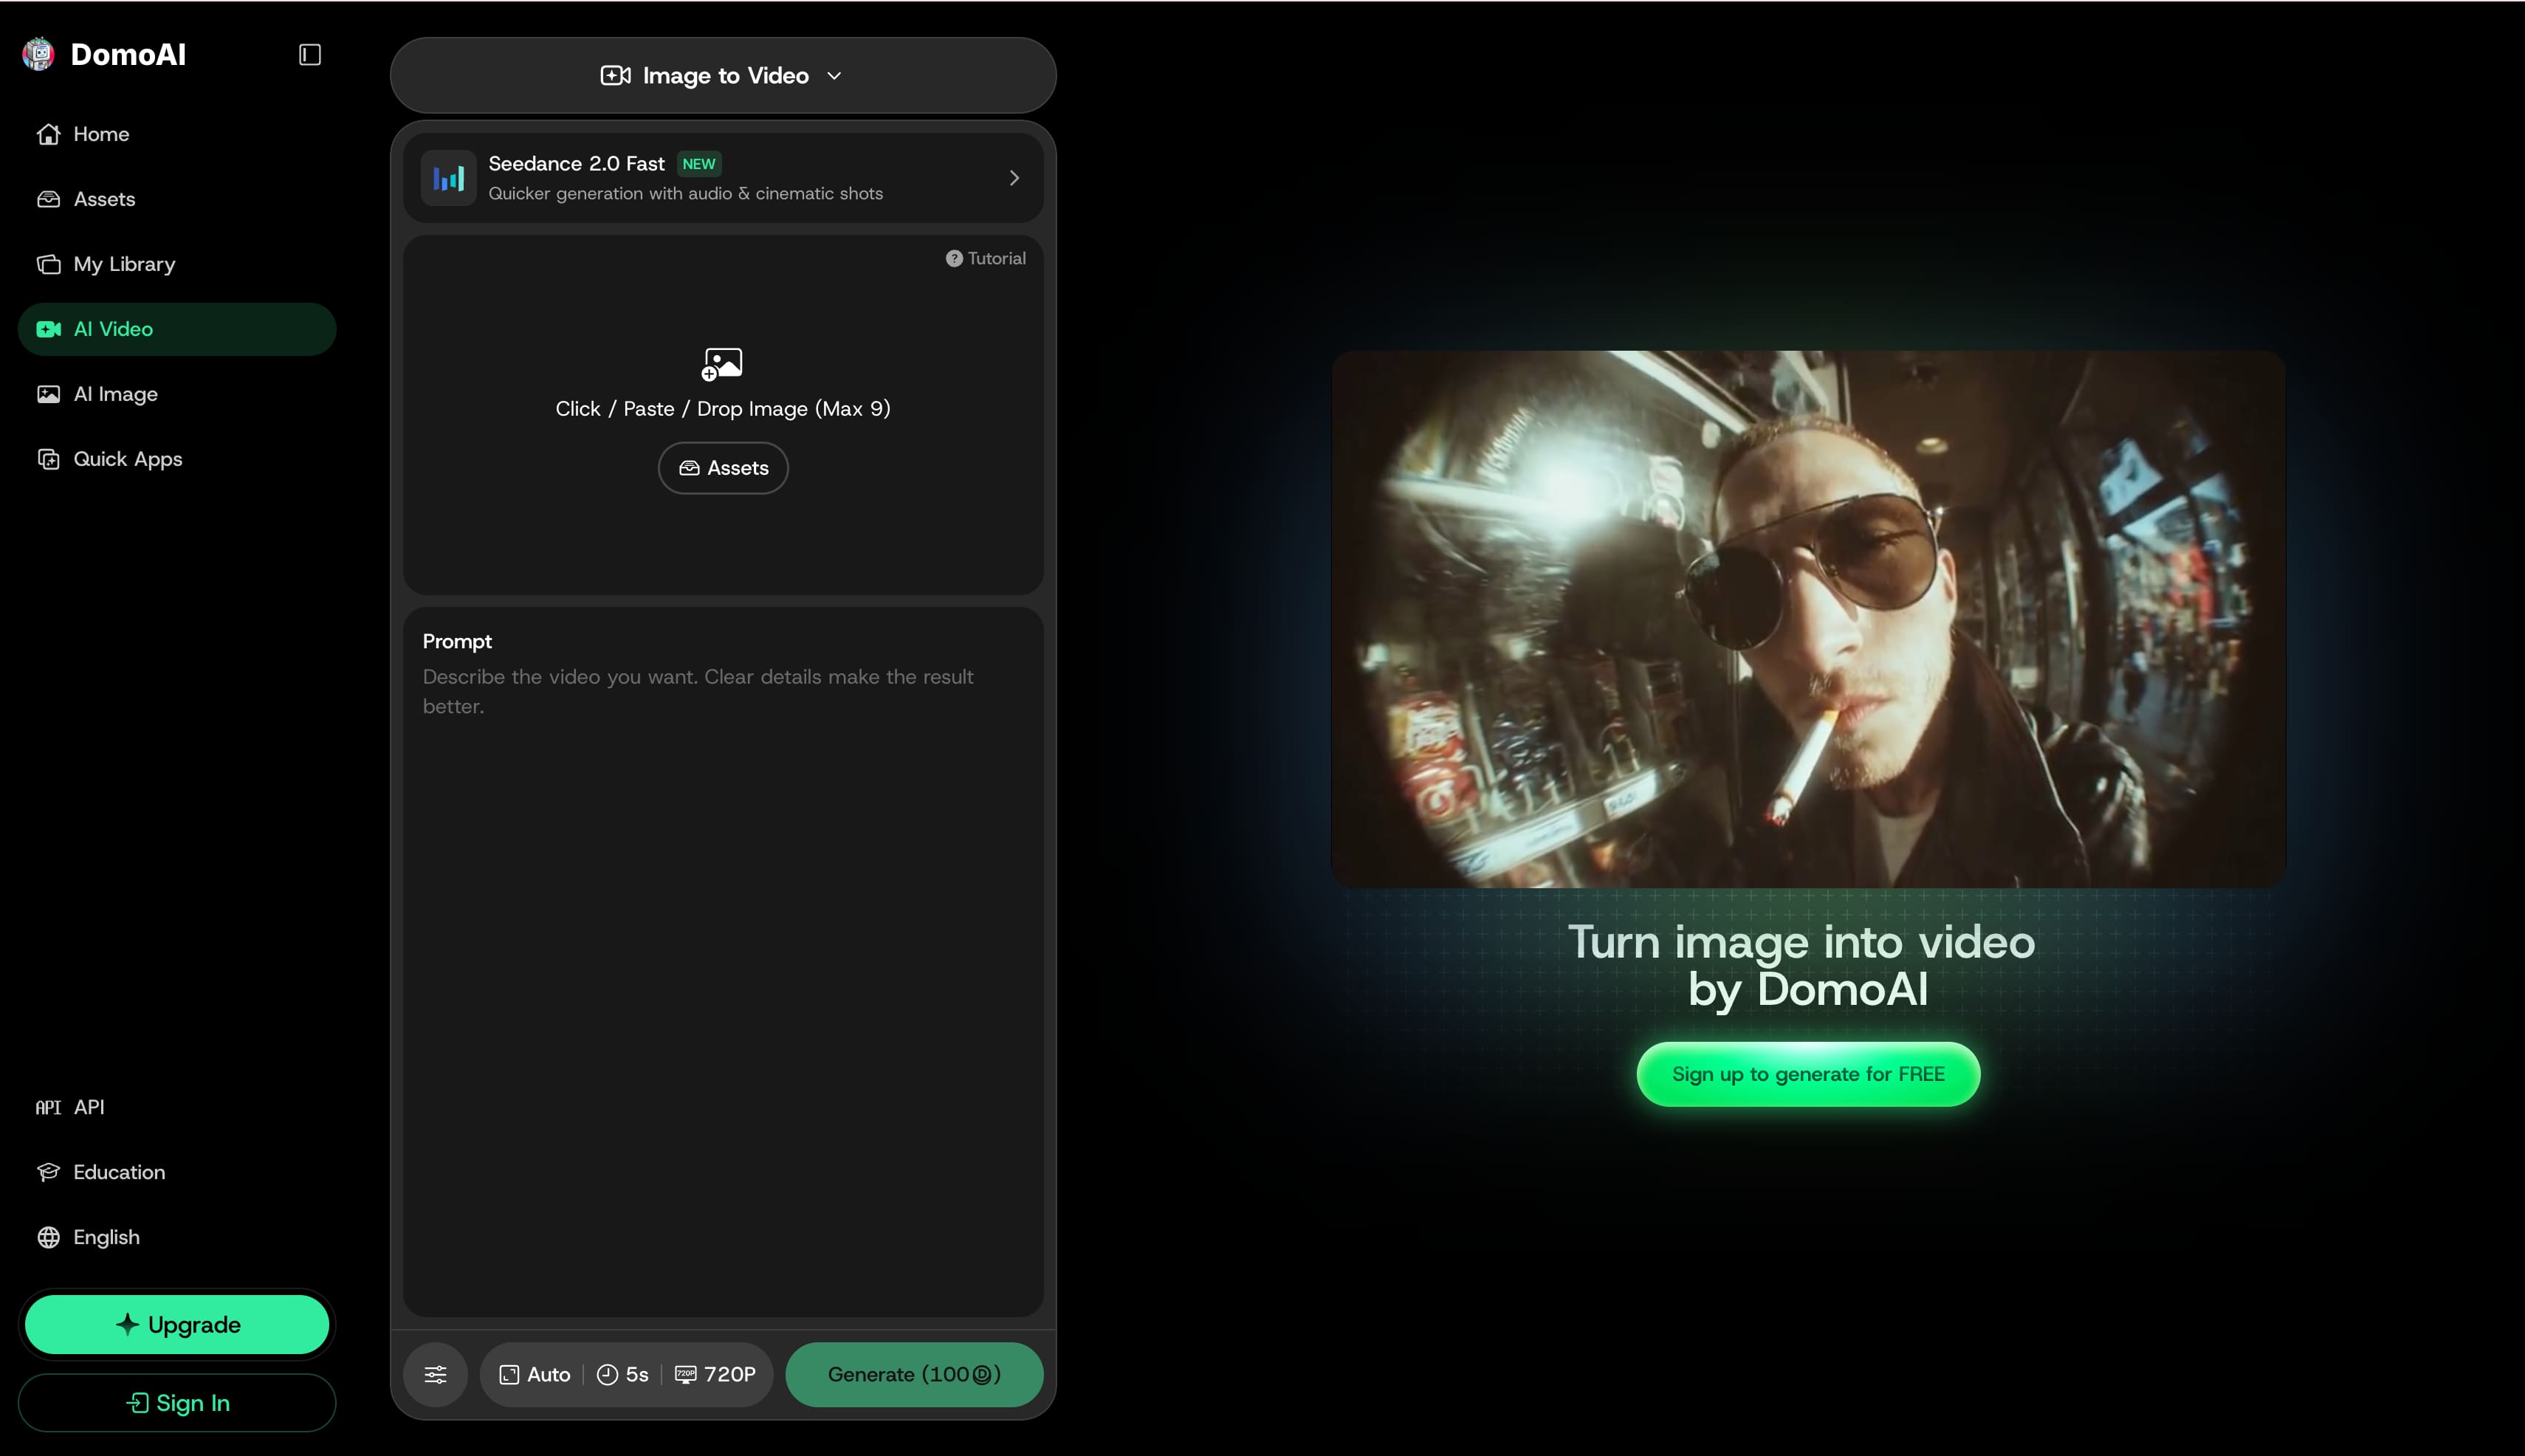
Task: Click the NEW badge beside Seedance
Action: [x=699, y=164]
